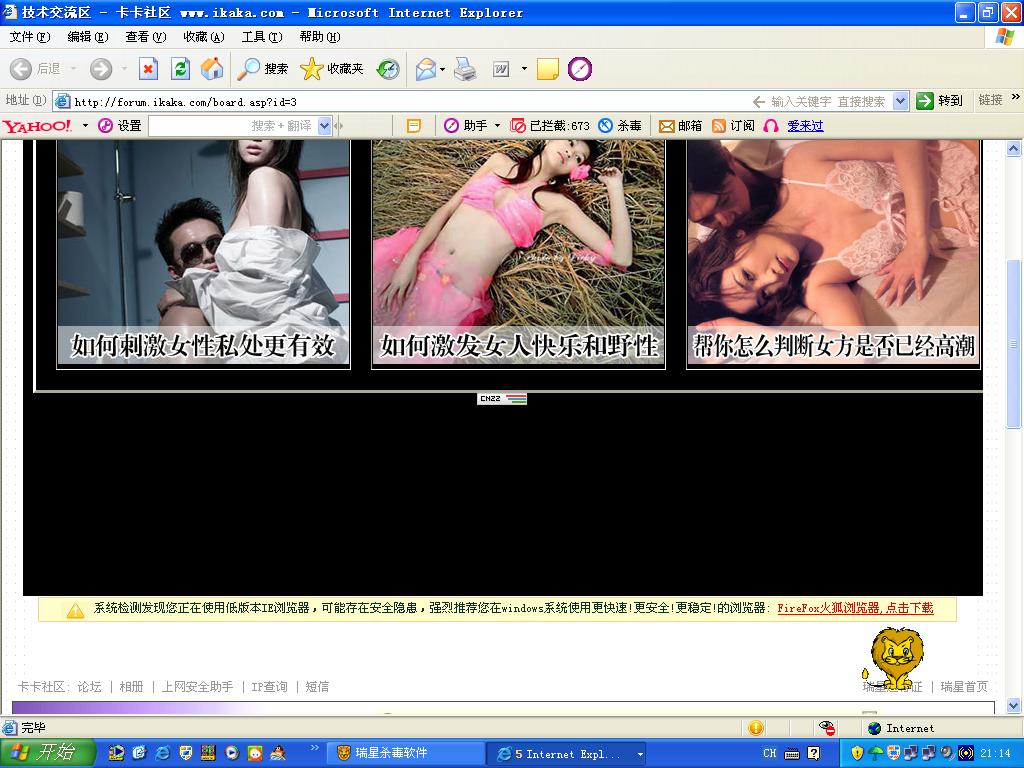Open the Yahoo search box dropdown arrow
Screen dimensions: 1024x768
(324, 126)
